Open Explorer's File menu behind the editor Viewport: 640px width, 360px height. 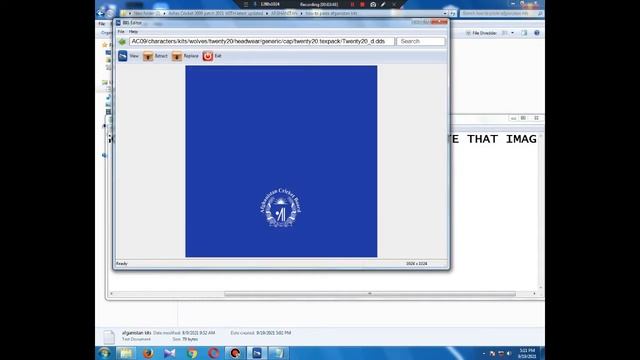(x=101, y=24)
